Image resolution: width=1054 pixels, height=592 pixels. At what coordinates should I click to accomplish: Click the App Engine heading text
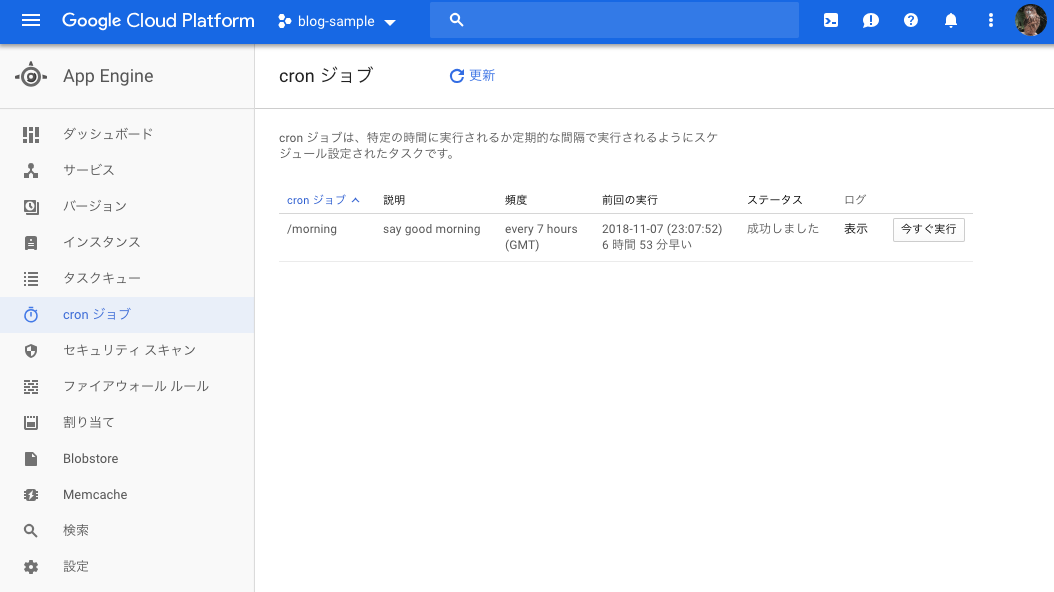click(x=108, y=76)
